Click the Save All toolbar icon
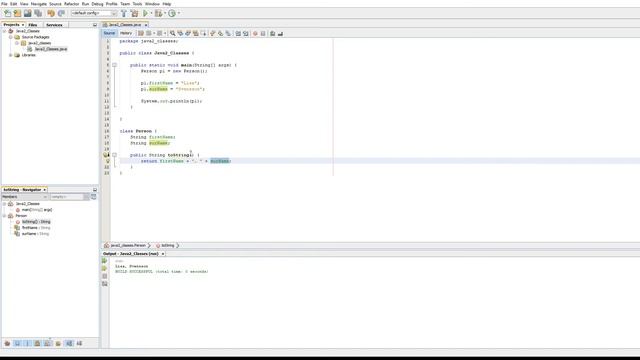The width and height of the screenshot is (640, 360). (38, 13)
